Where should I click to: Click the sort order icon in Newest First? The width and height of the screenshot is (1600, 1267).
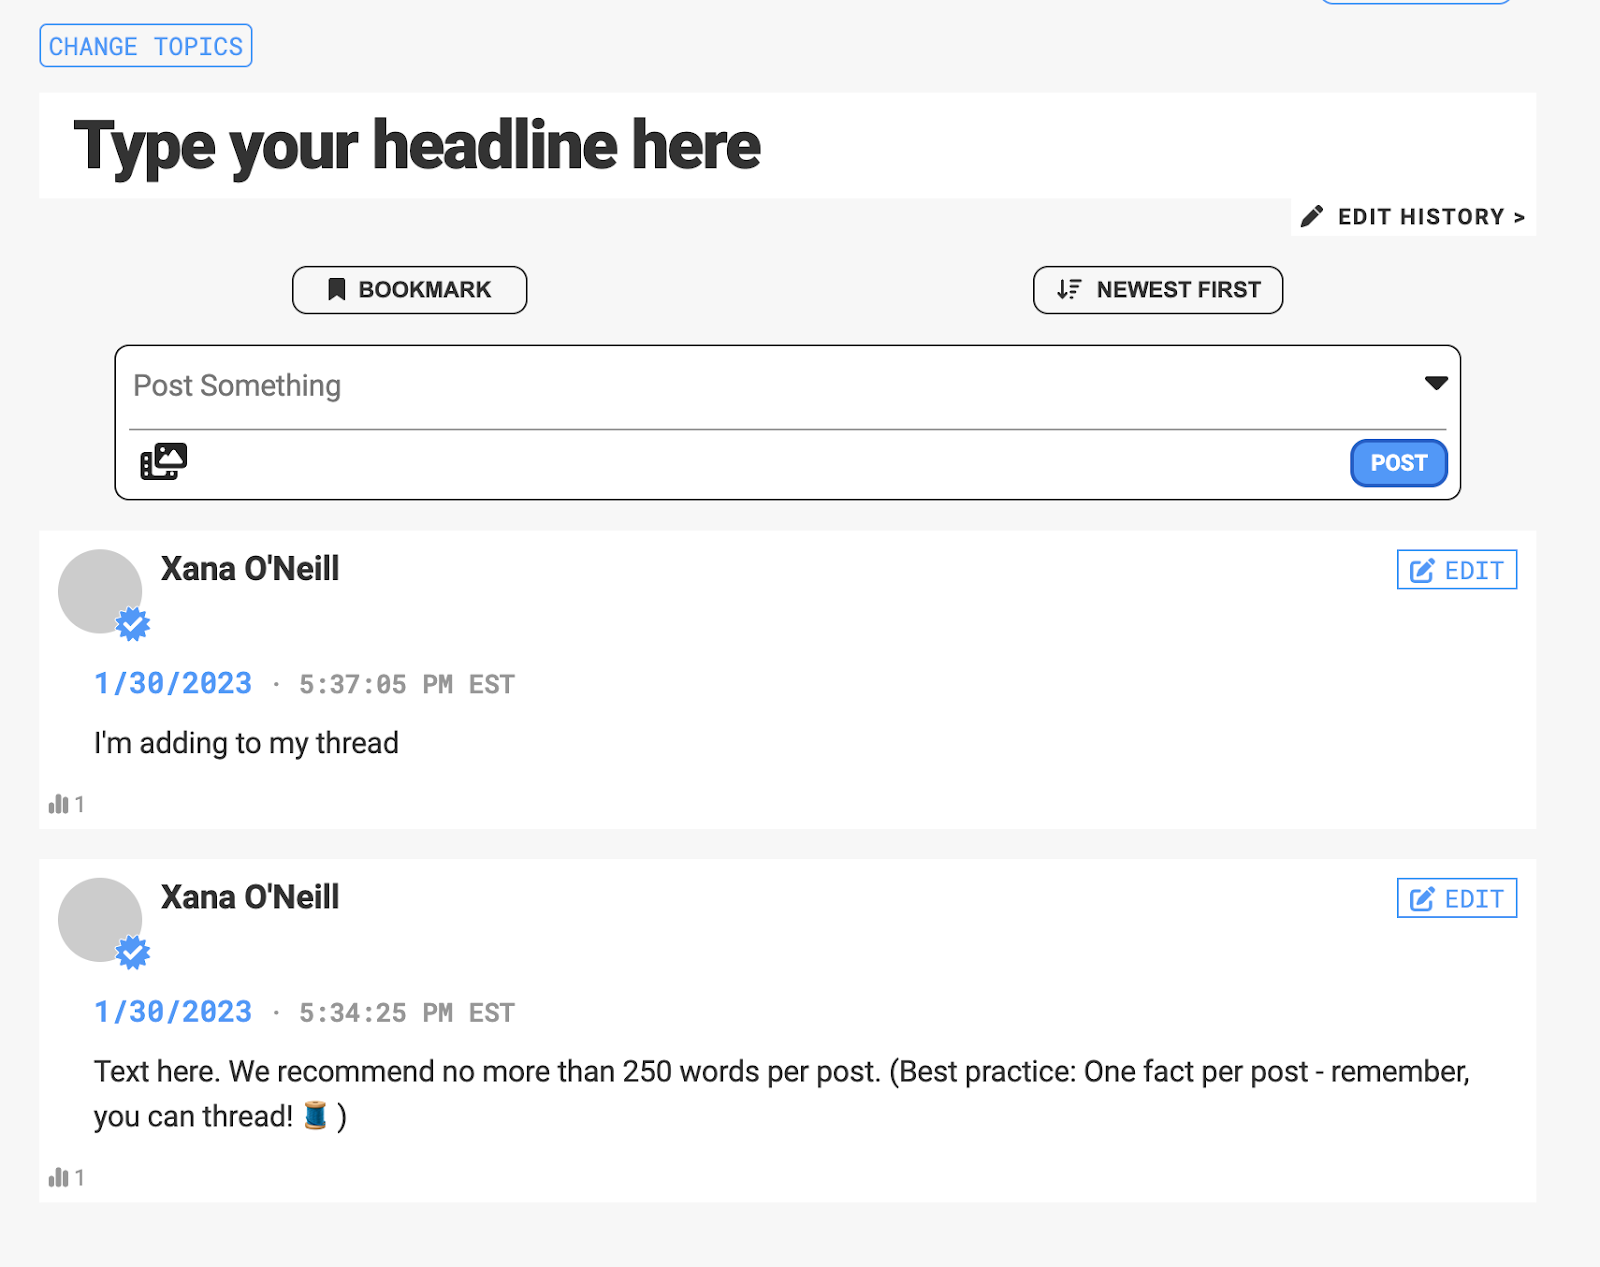coord(1069,290)
